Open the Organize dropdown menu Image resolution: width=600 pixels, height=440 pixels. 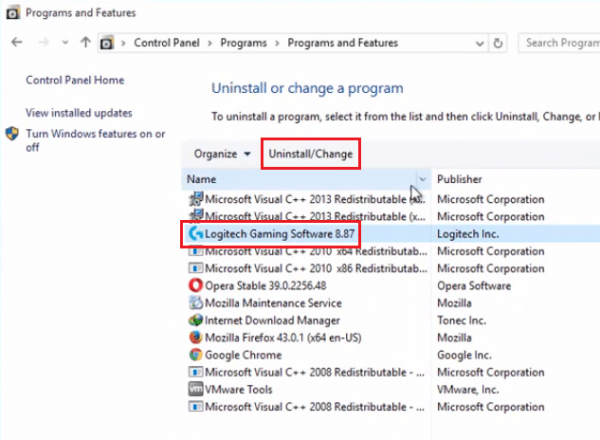coord(222,154)
